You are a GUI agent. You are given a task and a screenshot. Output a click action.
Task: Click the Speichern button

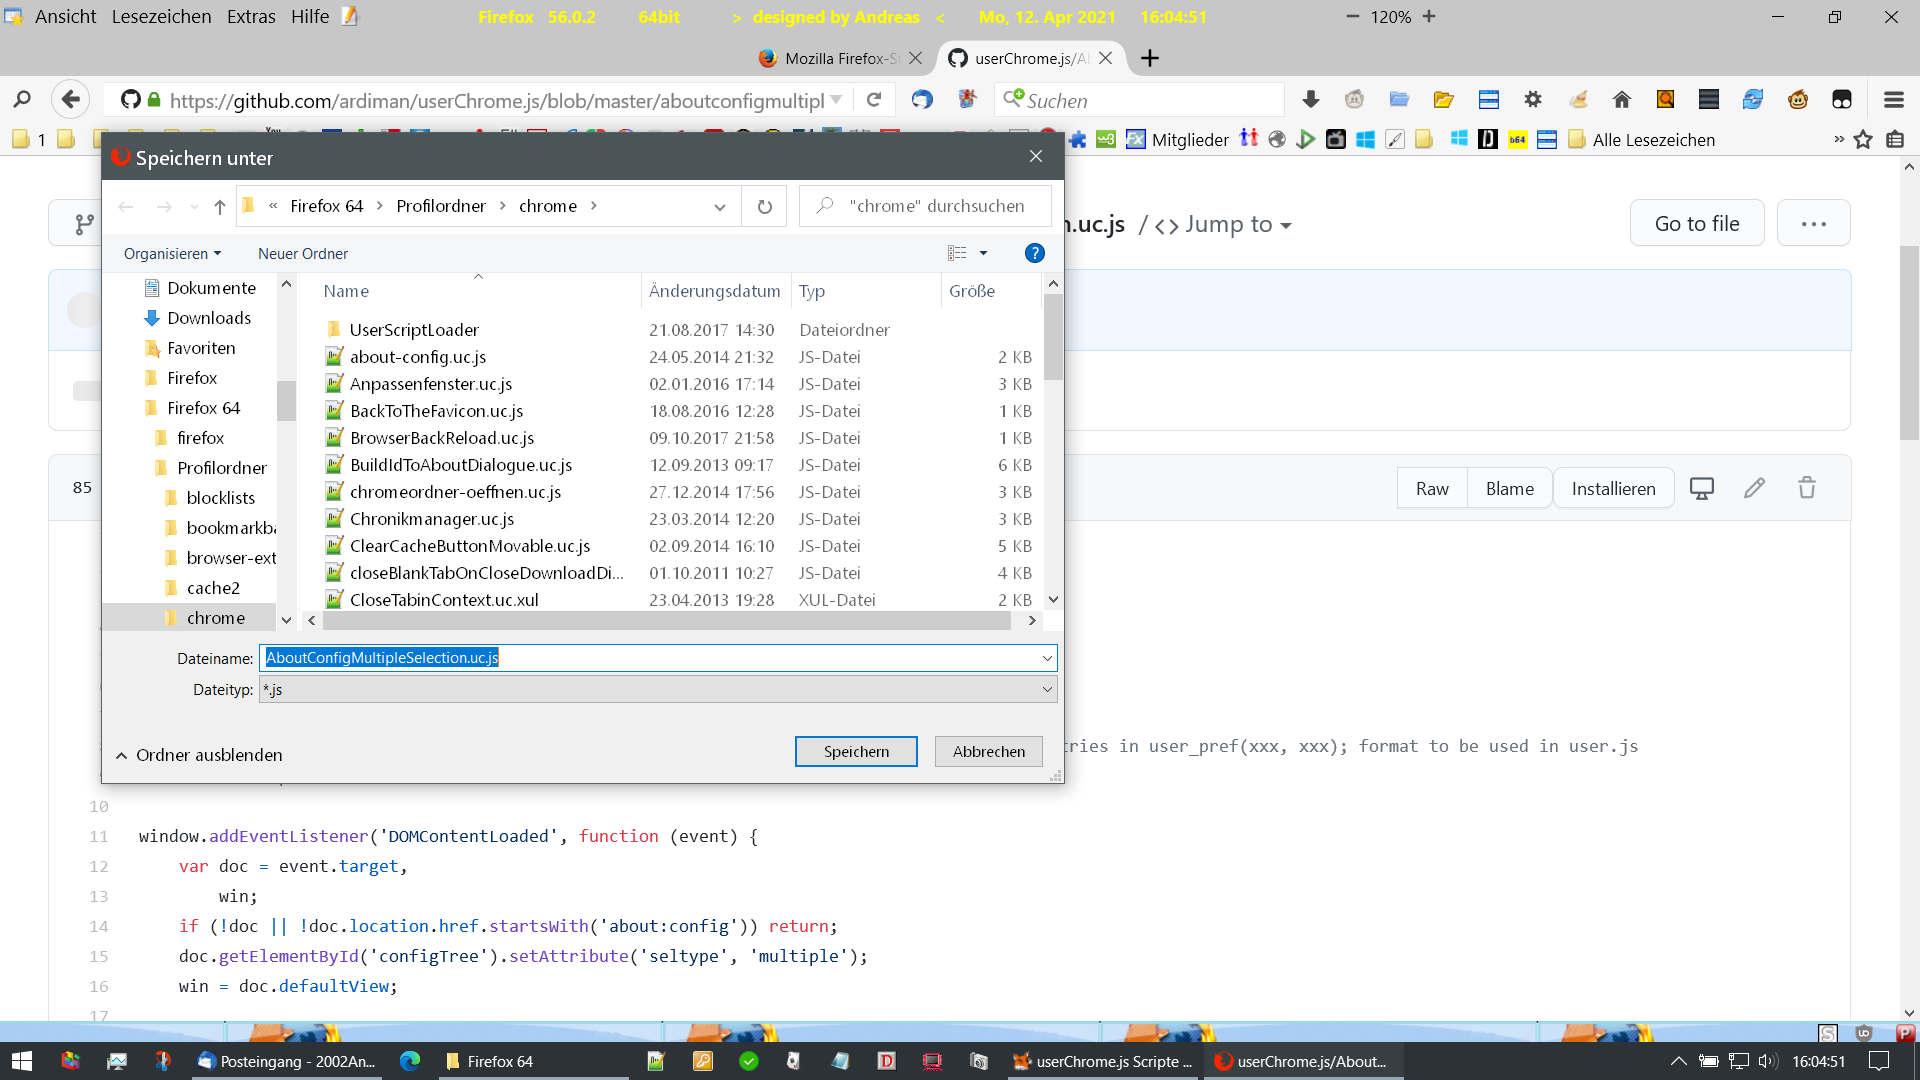(x=855, y=752)
